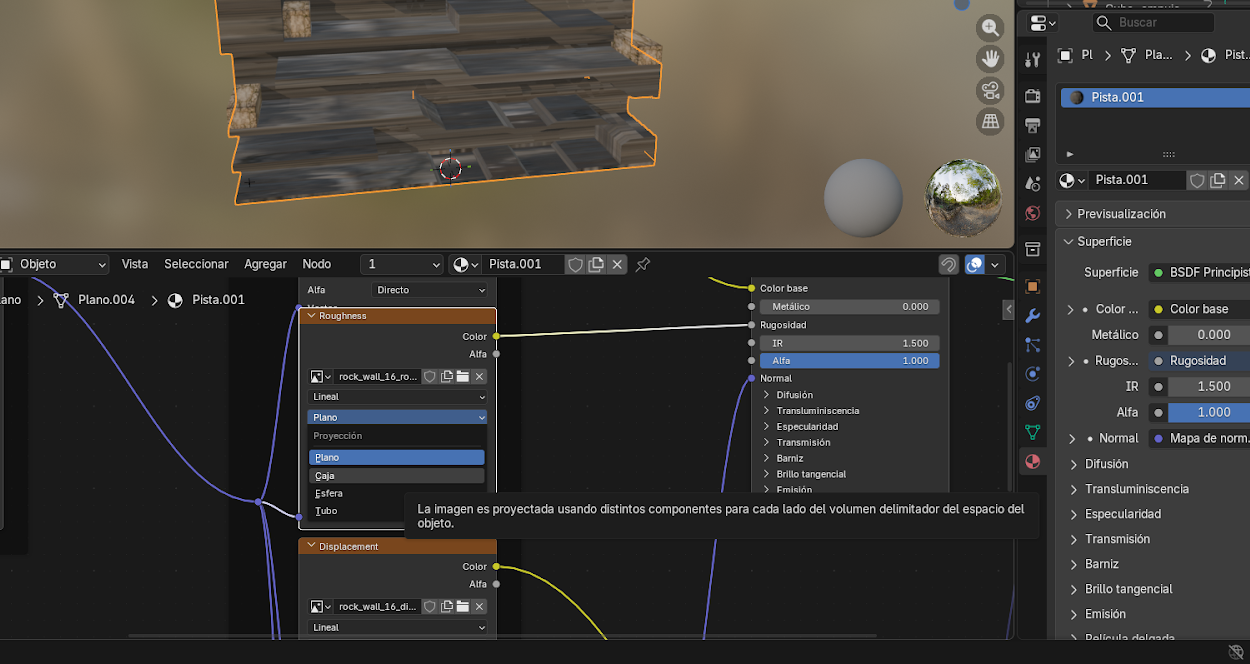This screenshot has width=1250, height=664.
Task: Click the BSDF Principista surface button
Action: pyautogui.click(x=1200, y=272)
